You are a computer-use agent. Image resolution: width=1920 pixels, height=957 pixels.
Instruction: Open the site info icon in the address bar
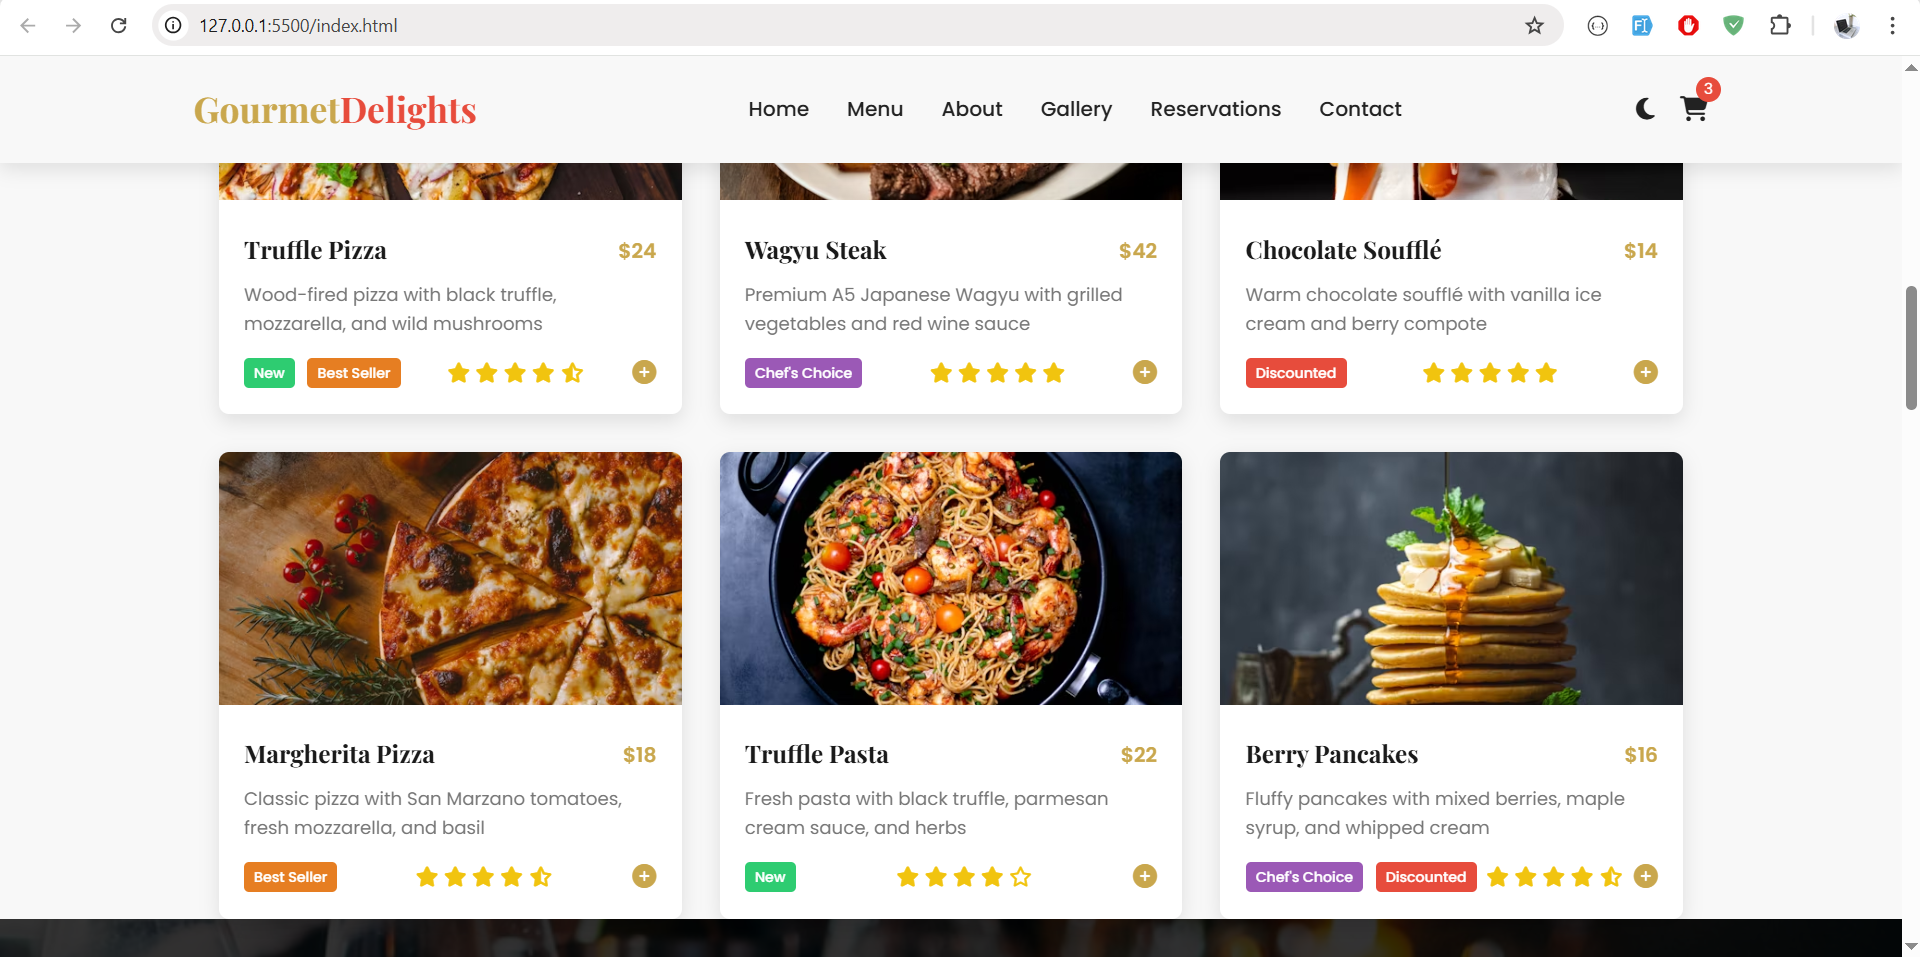(x=172, y=26)
